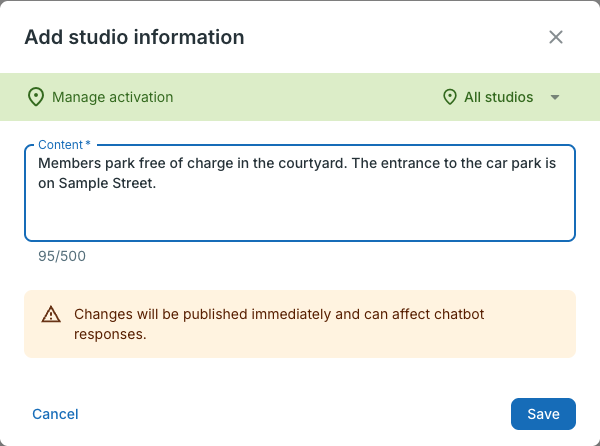Open the All studios selector label
Image resolution: width=600 pixels, height=446 pixels.
coord(498,97)
